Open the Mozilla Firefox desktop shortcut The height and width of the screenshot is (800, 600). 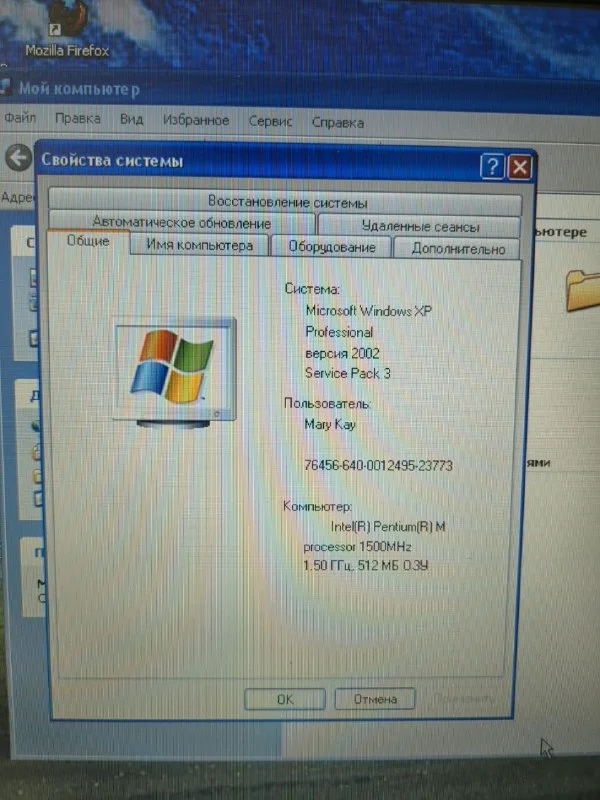67,31
